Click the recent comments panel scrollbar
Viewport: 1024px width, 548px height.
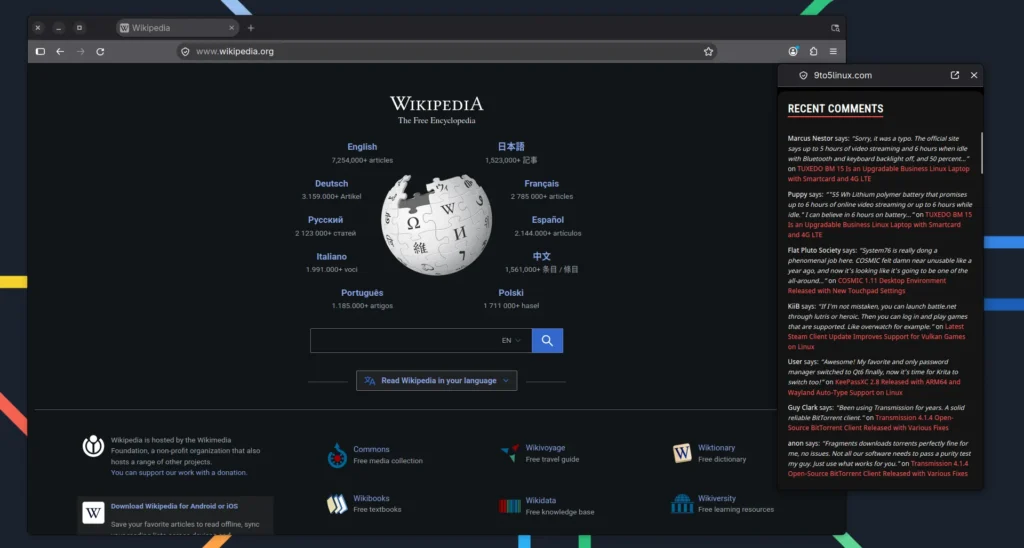(981, 153)
